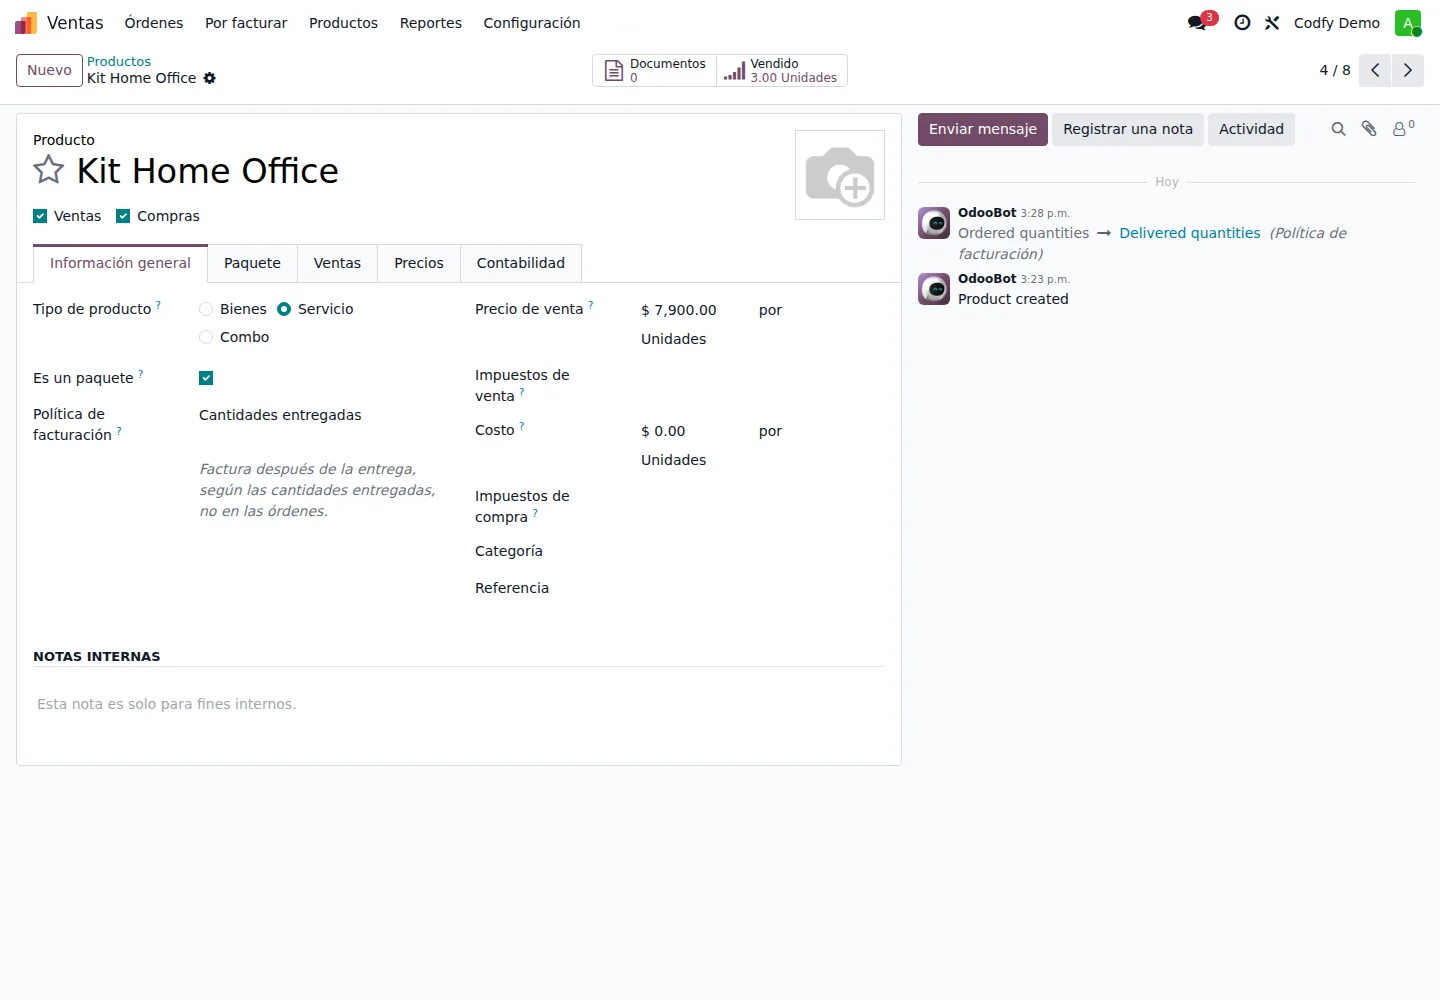Viewport: 1440px width, 1000px height.
Task: Add product image via camera icon
Action: pyautogui.click(x=840, y=175)
